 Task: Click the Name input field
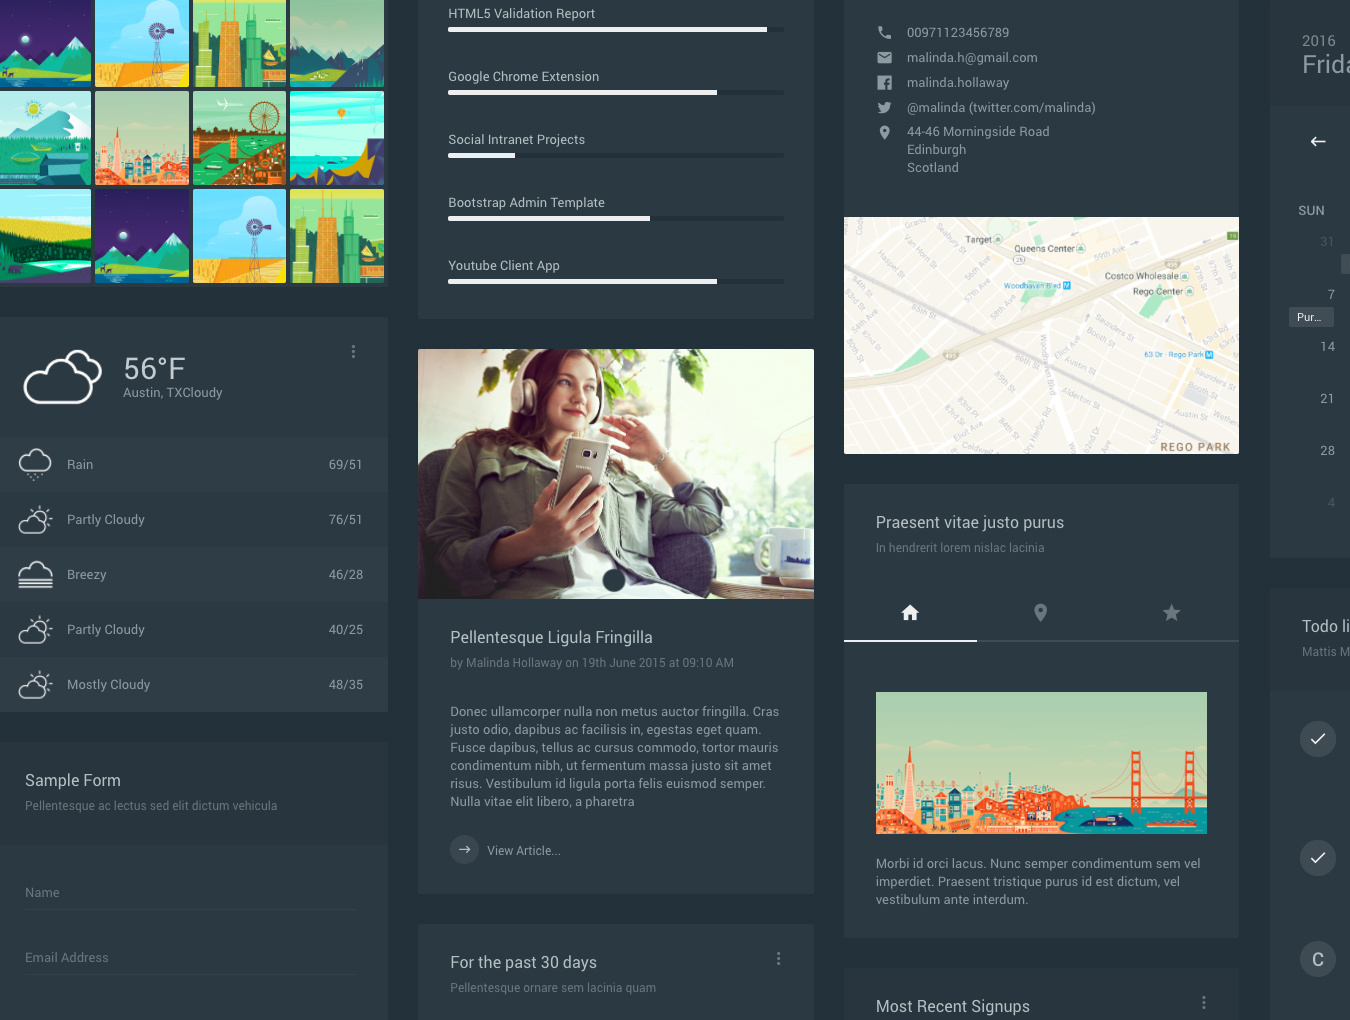tap(190, 893)
